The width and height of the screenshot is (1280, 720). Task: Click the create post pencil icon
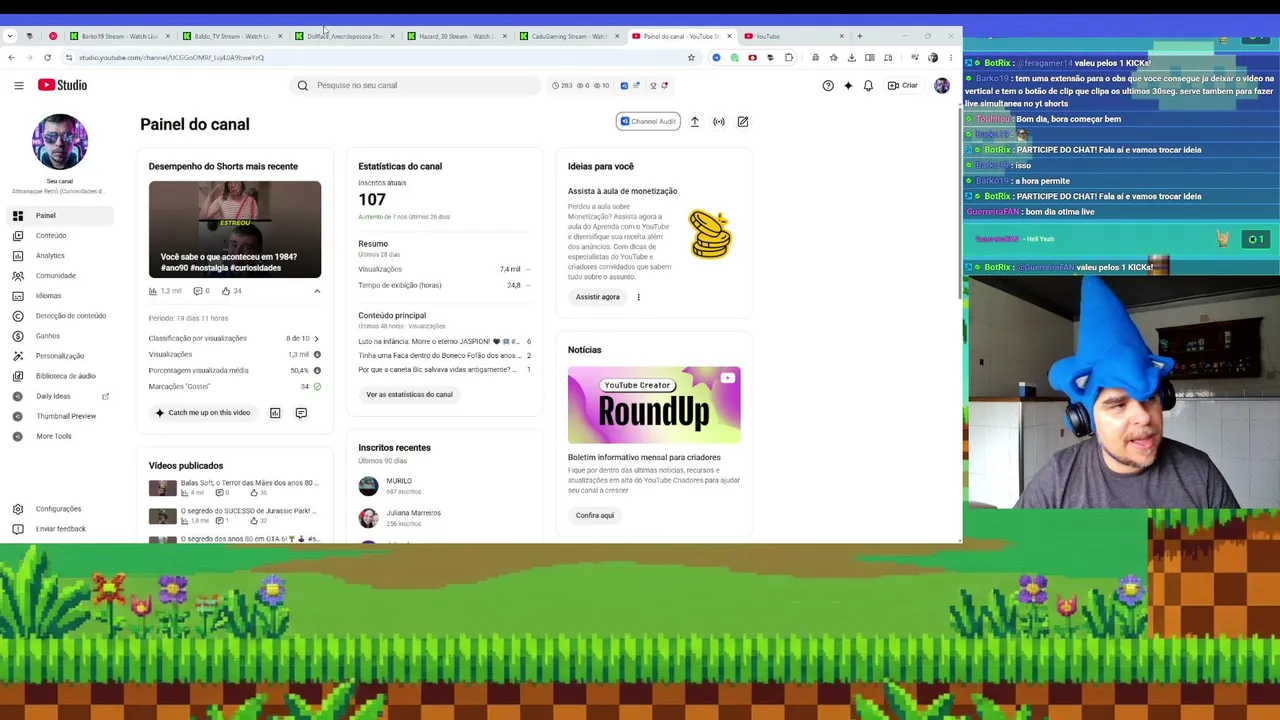coord(743,121)
